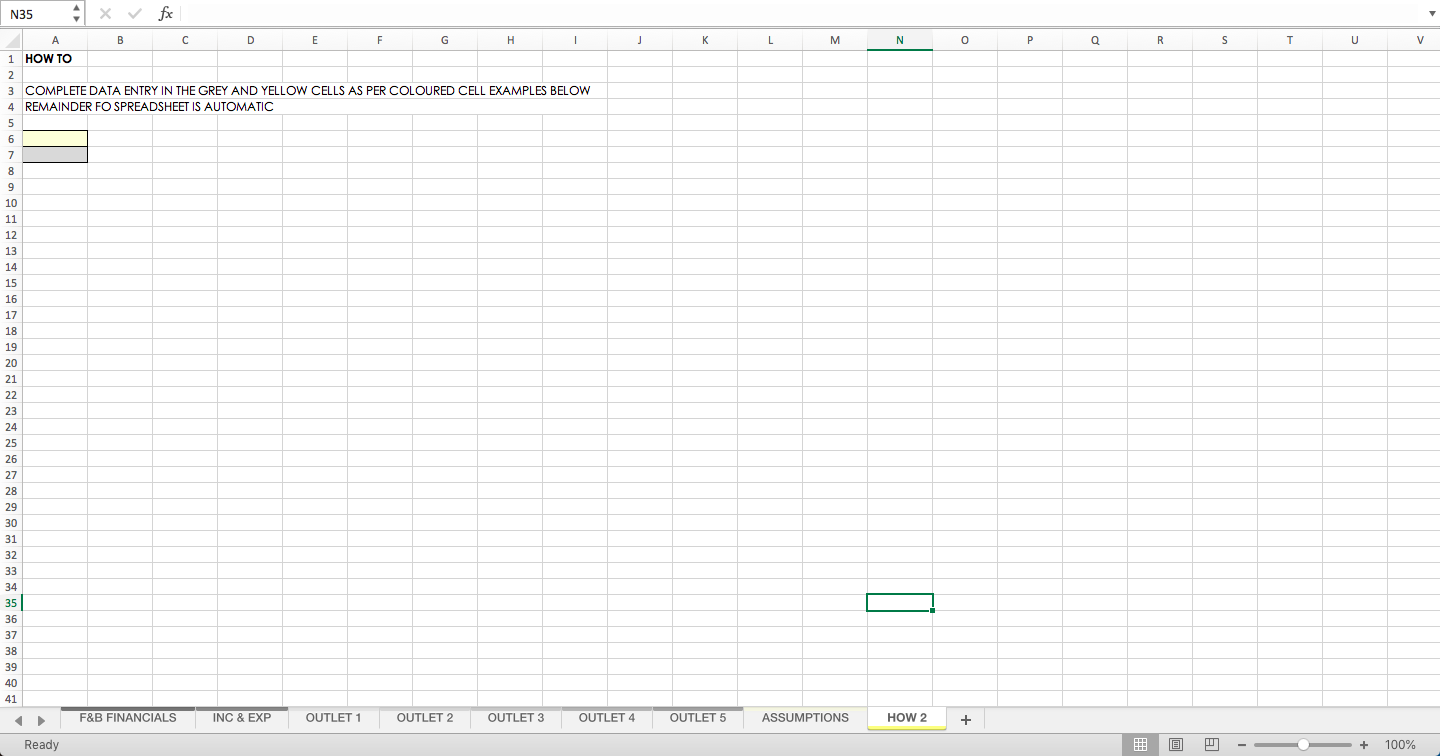Select column N header
Image resolution: width=1440 pixels, height=756 pixels.
(x=900, y=40)
